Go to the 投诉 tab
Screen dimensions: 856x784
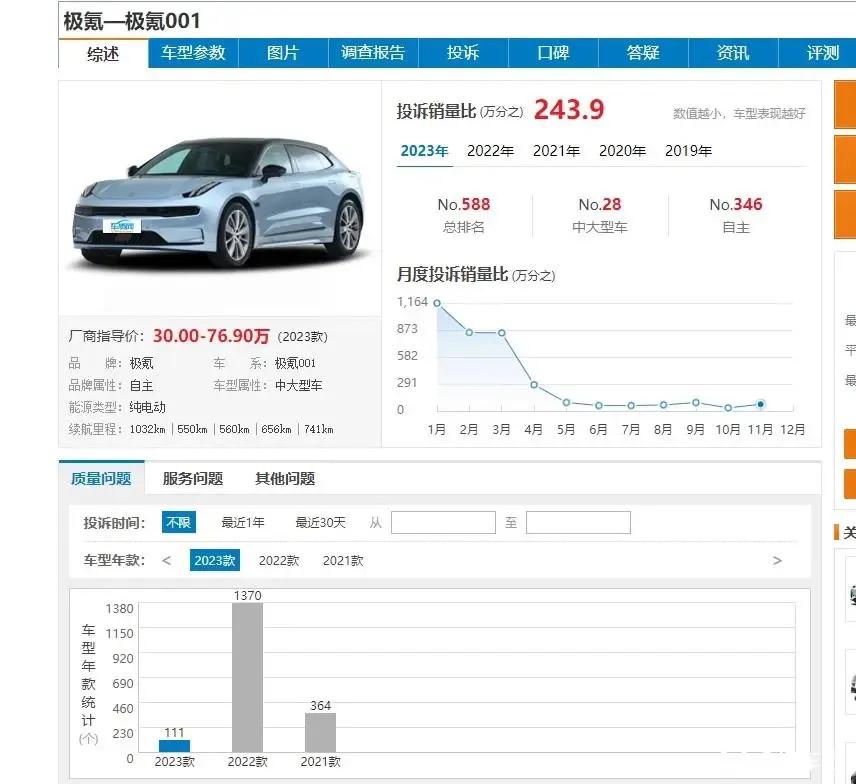pyautogui.click(x=463, y=53)
